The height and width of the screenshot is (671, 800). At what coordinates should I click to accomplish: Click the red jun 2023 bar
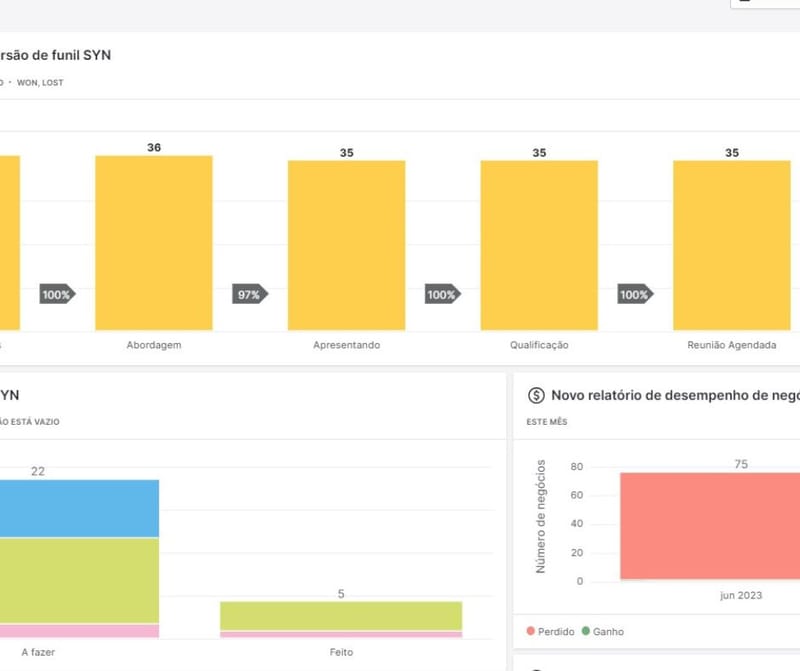710,526
